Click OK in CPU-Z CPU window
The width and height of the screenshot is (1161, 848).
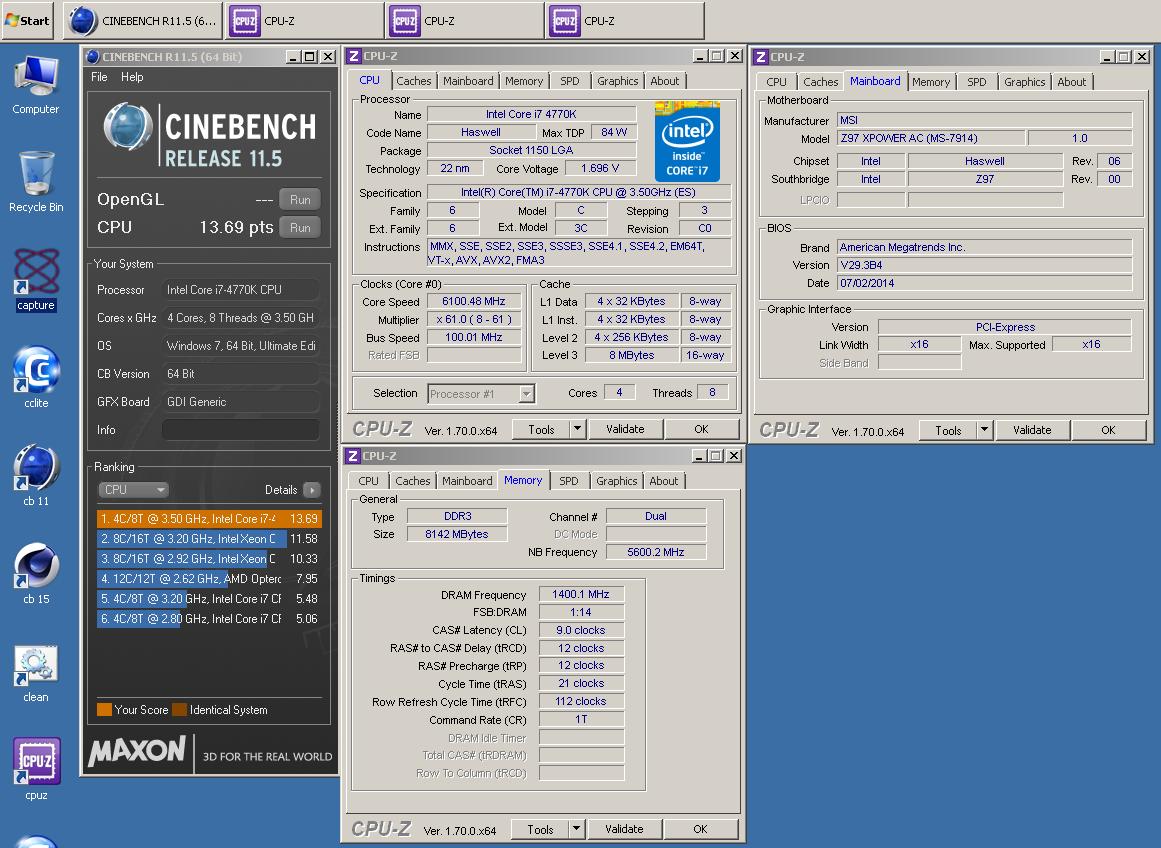[x=701, y=429]
